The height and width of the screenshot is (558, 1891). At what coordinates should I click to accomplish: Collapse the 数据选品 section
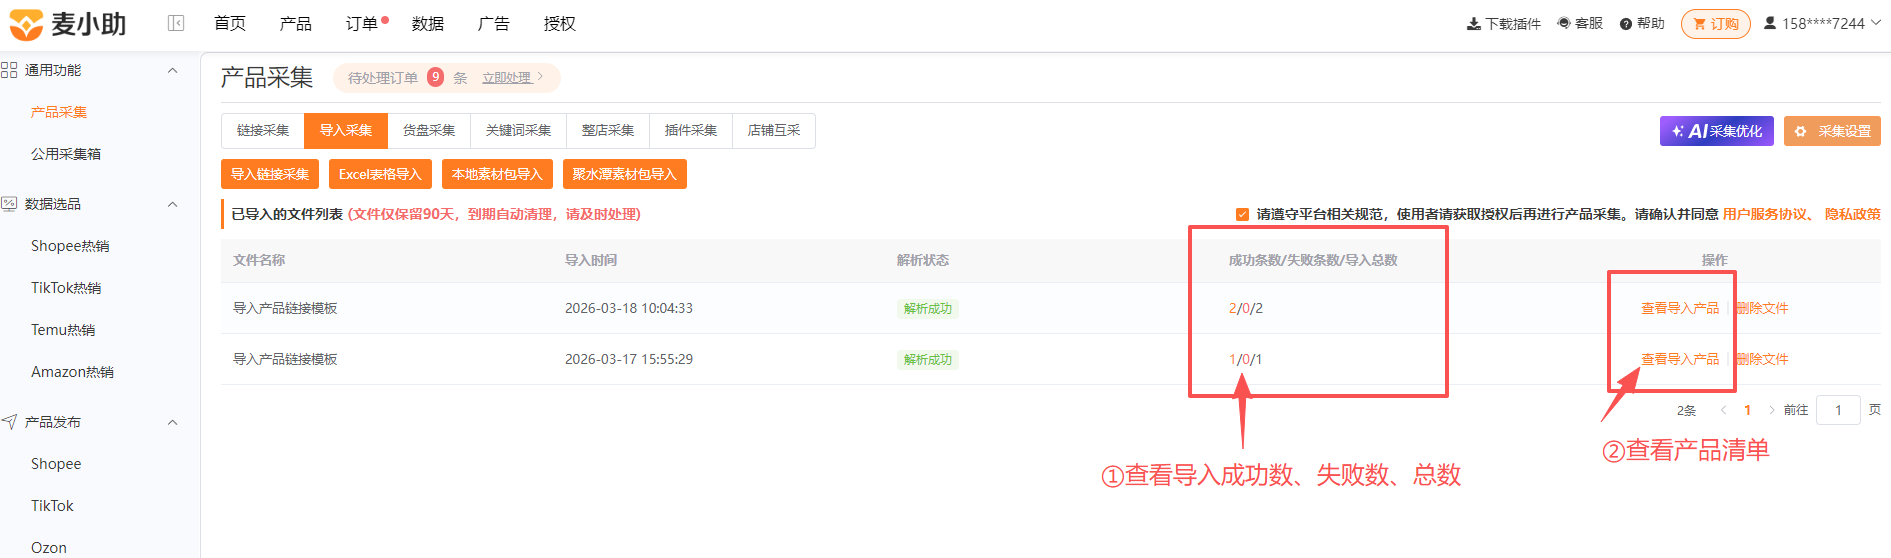pyautogui.click(x=172, y=204)
